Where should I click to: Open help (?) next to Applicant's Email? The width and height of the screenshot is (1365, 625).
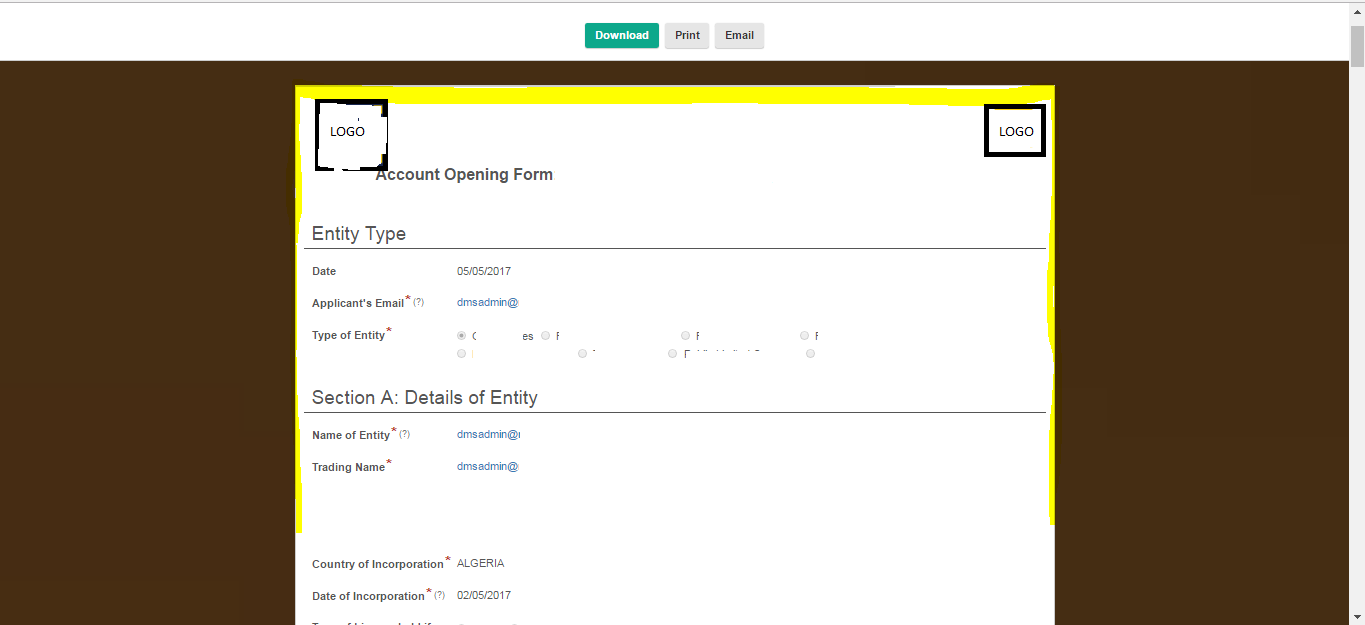pyautogui.click(x=418, y=303)
